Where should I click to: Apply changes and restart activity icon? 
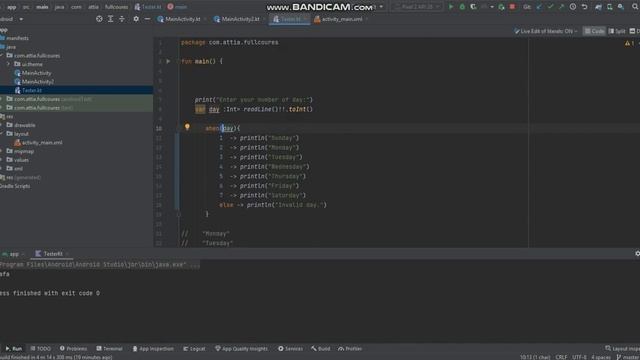pos(501,7)
